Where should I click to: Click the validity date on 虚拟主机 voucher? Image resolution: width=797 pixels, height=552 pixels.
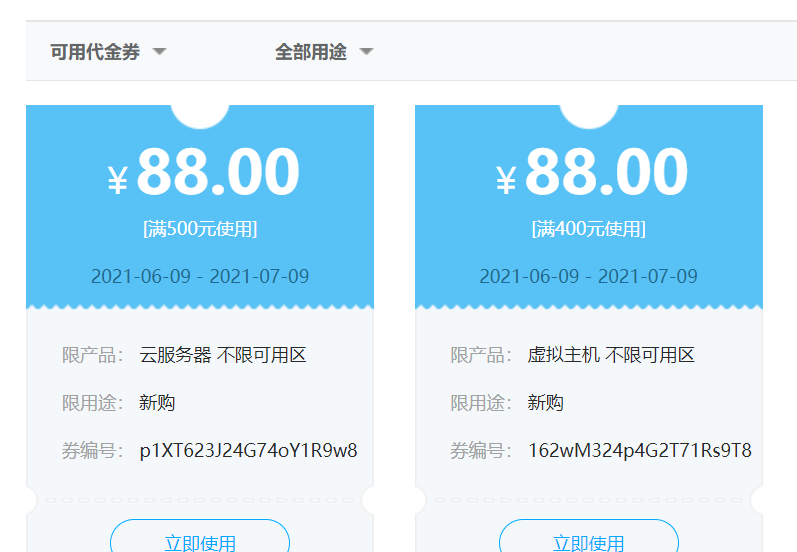(x=589, y=277)
